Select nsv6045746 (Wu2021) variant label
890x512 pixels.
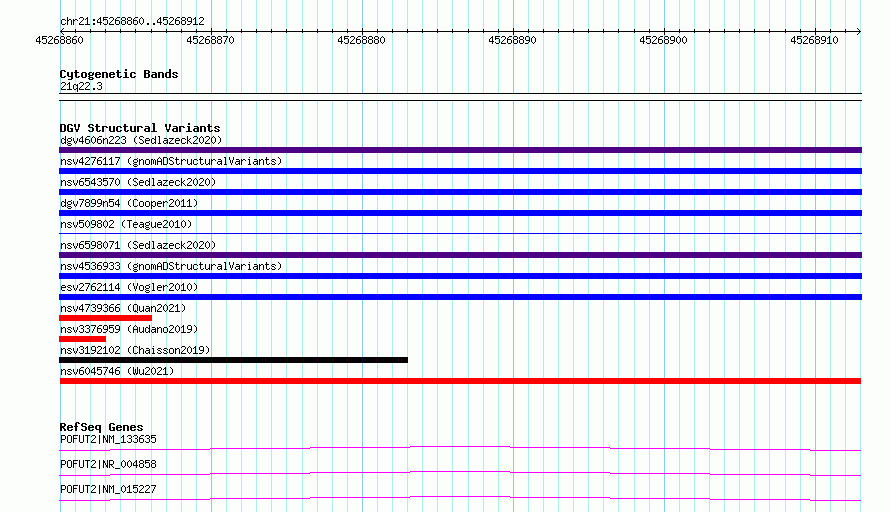[117, 371]
